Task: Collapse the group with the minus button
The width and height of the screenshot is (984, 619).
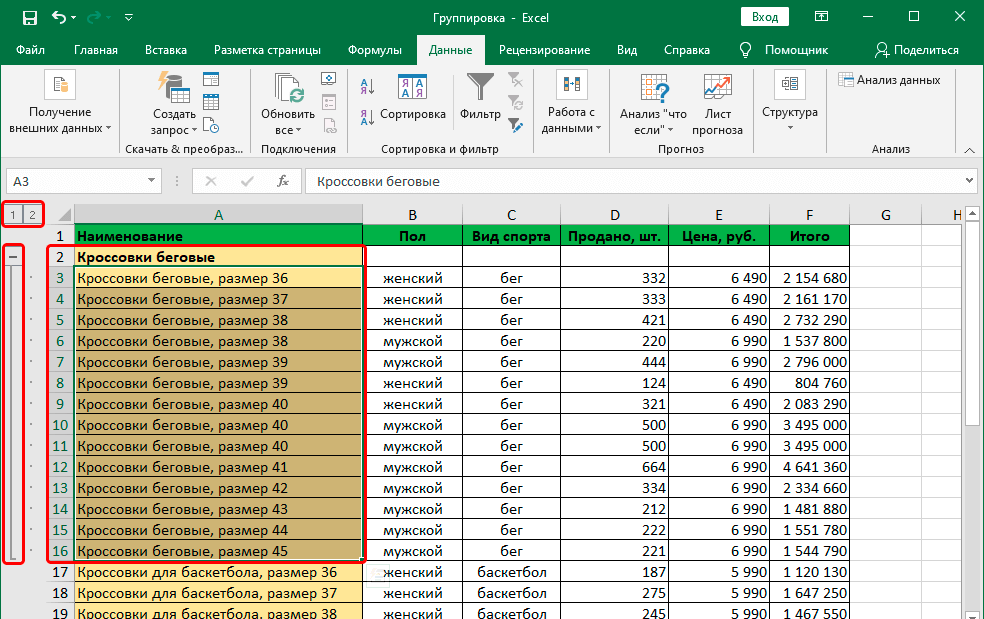Action: pos(13,257)
